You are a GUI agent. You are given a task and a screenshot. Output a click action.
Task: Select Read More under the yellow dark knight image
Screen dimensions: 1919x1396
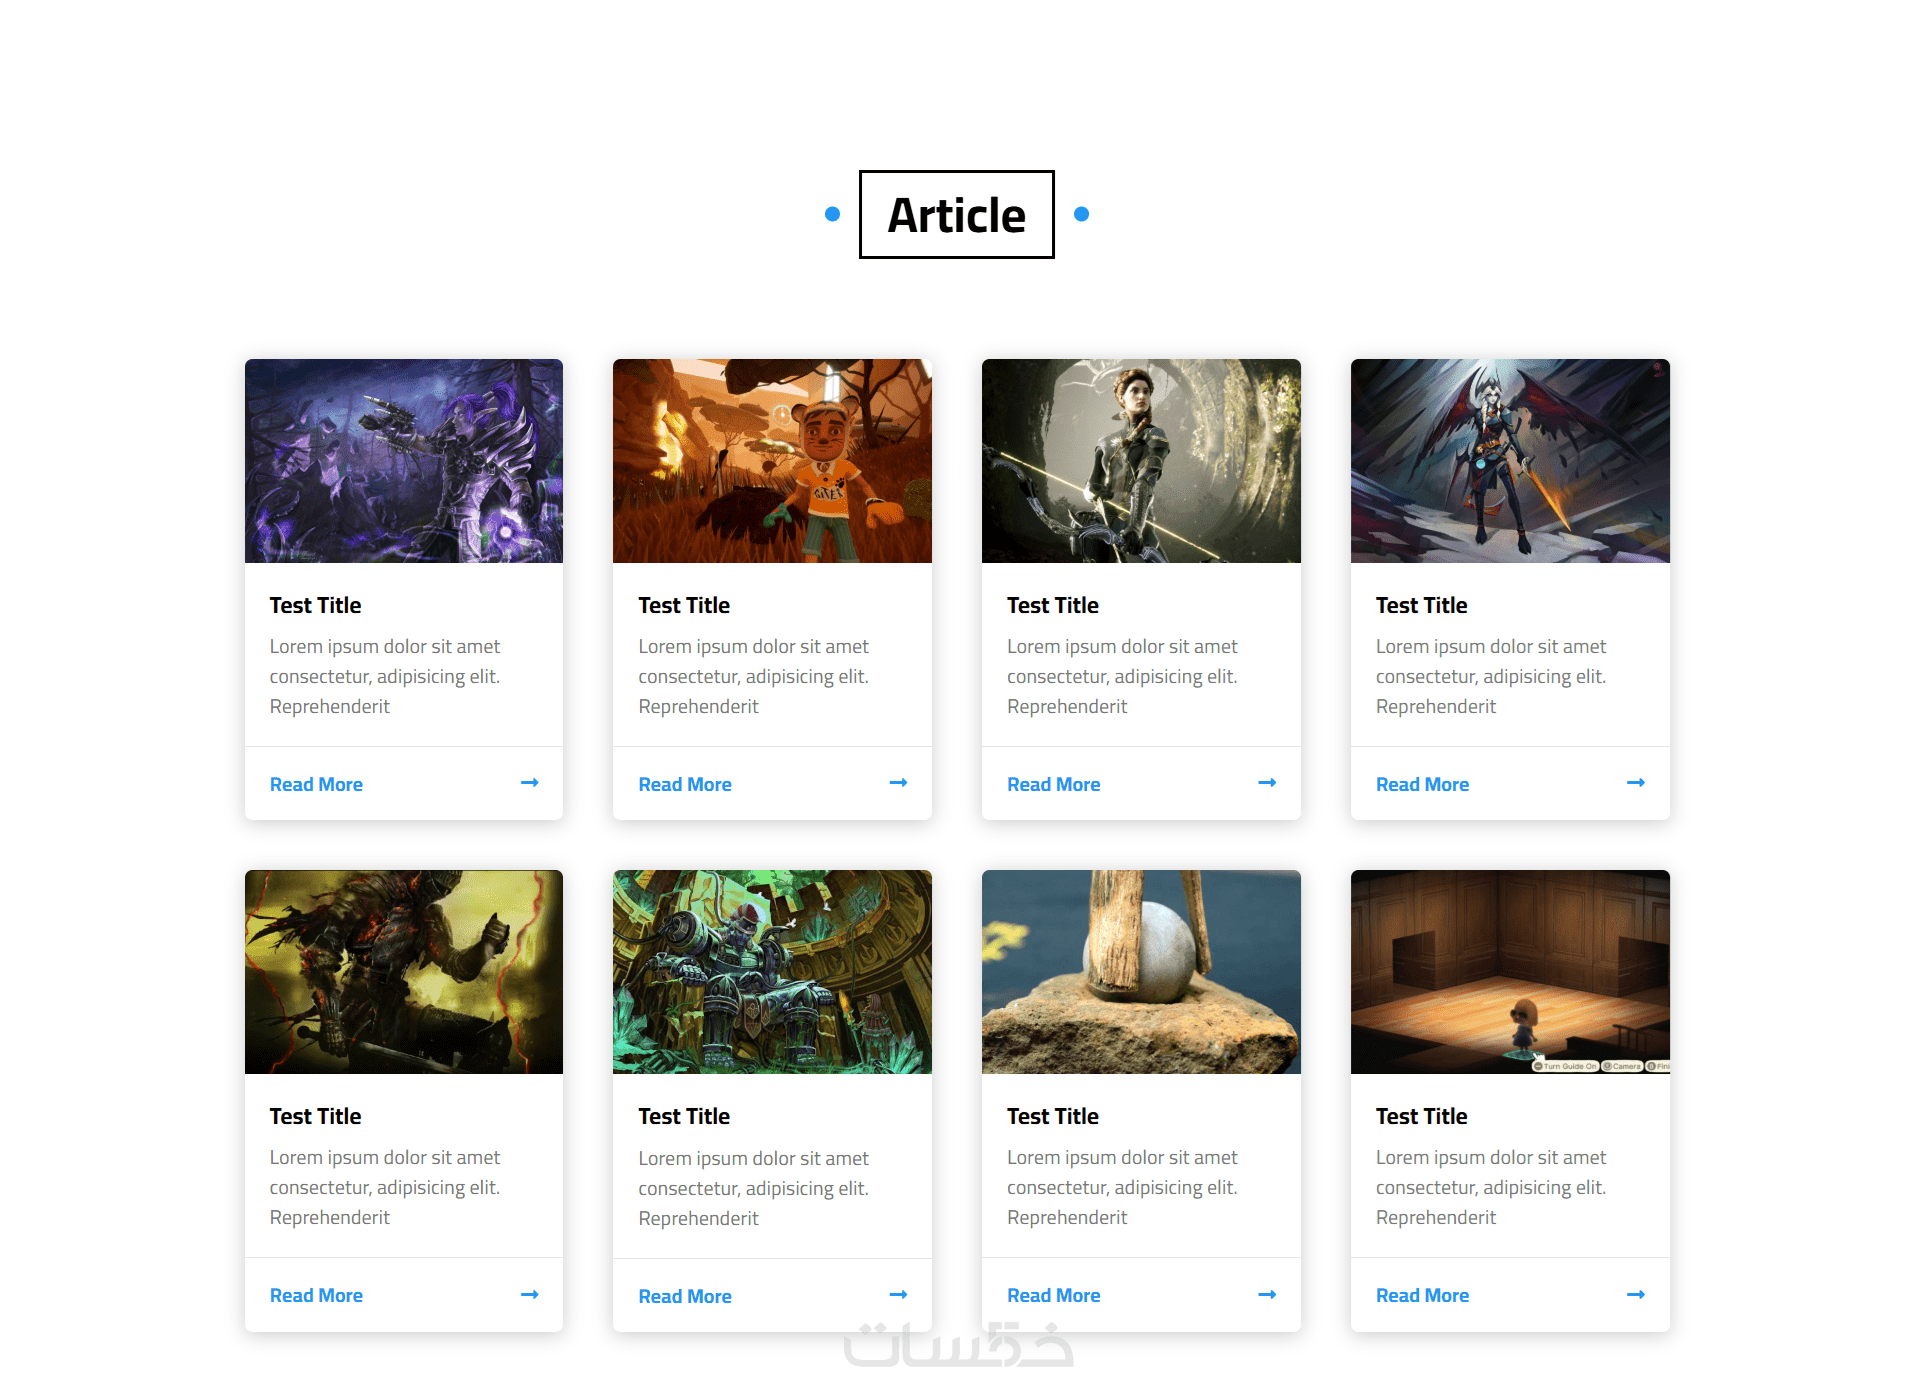(x=316, y=1295)
